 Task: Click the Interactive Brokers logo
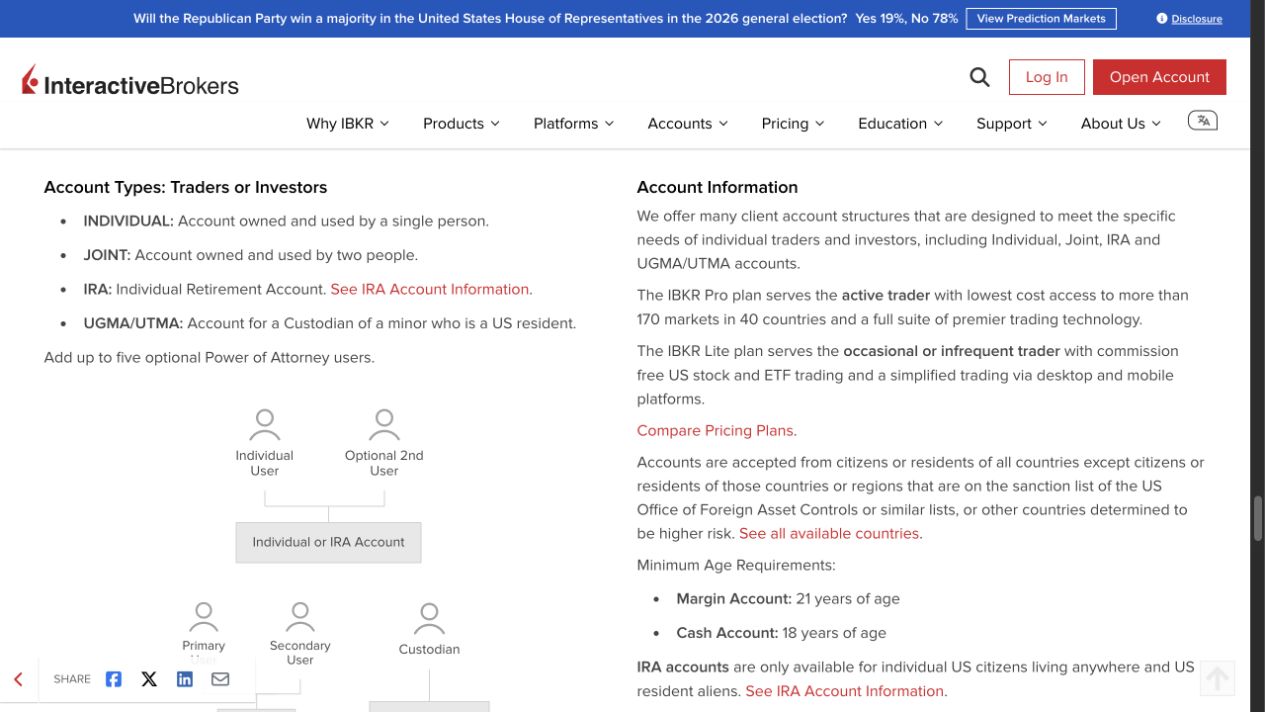[x=130, y=81]
